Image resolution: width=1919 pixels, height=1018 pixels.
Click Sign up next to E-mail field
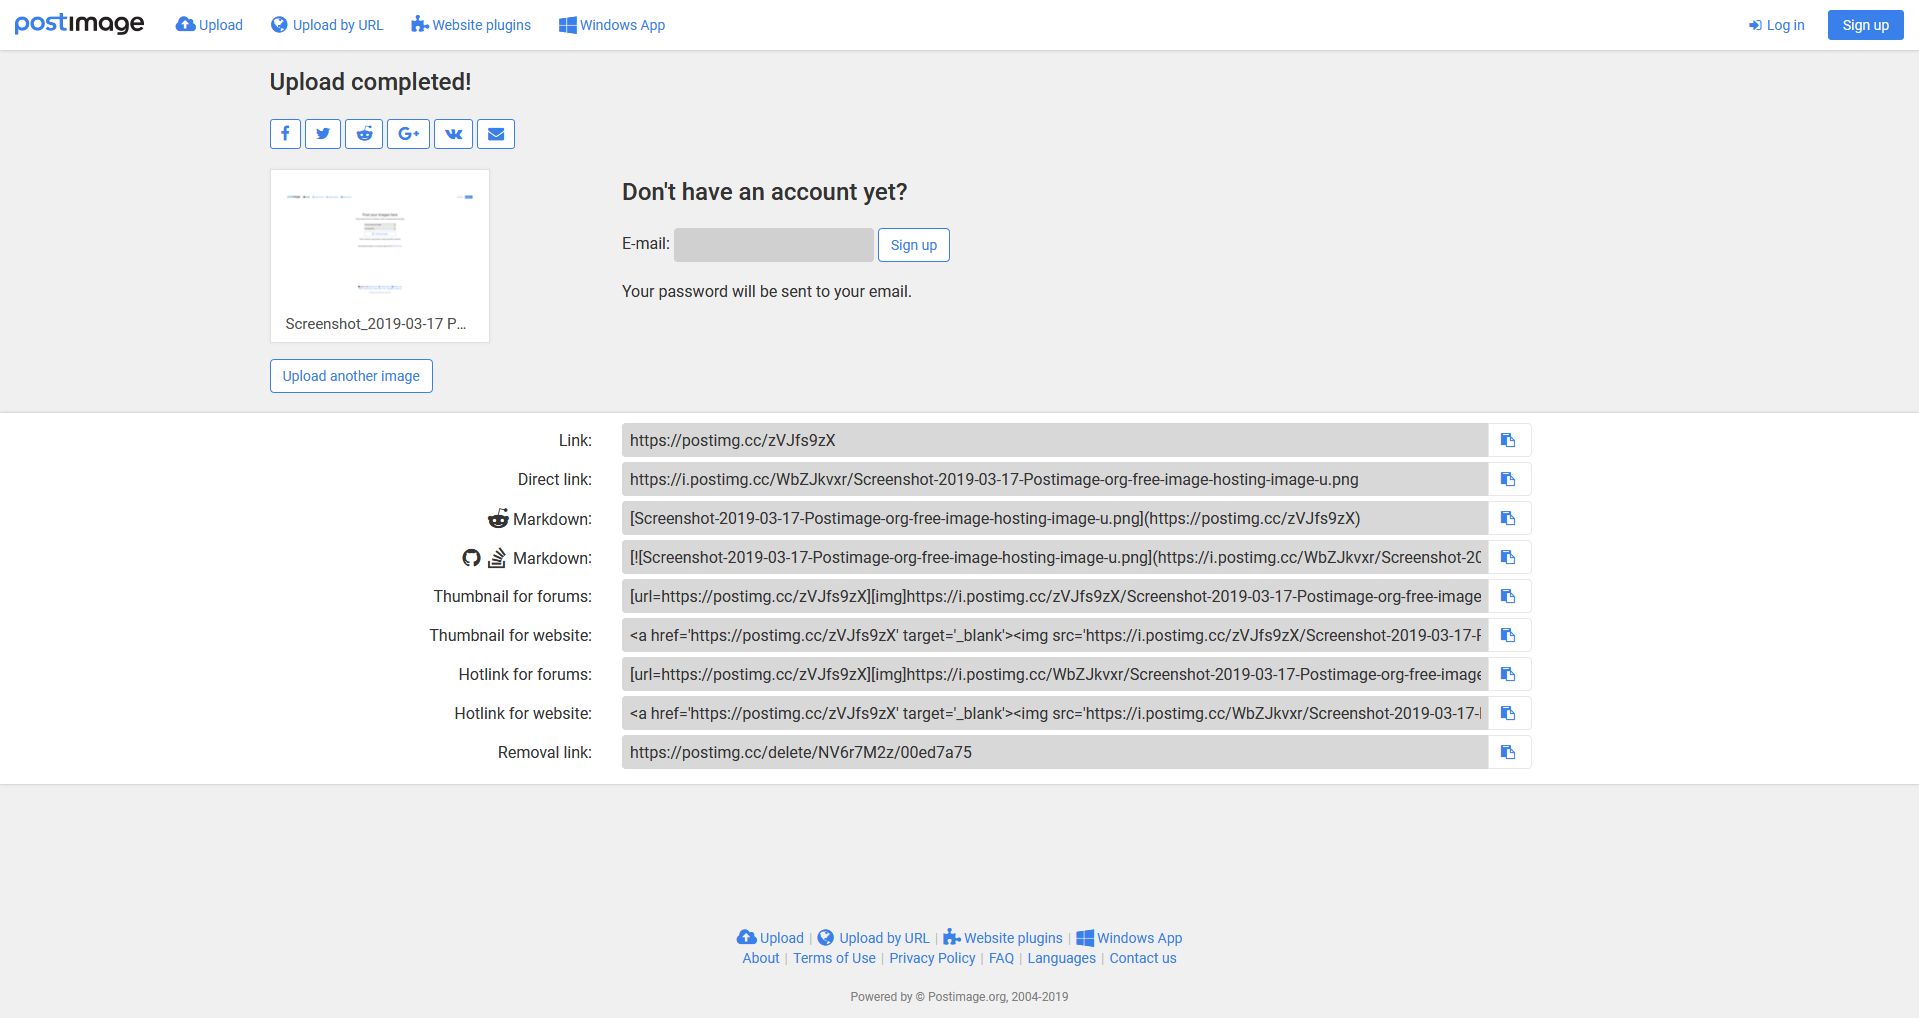pos(914,245)
